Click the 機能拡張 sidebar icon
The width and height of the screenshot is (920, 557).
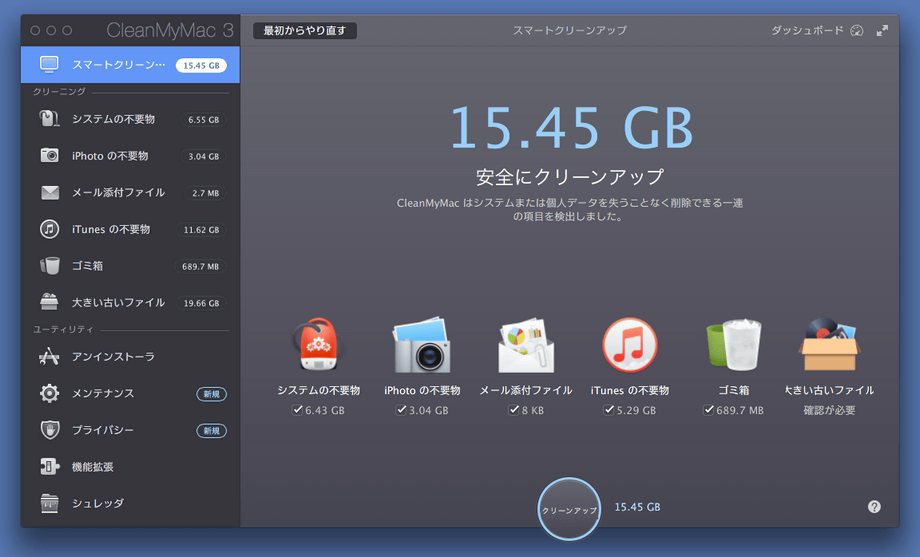[49, 467]
